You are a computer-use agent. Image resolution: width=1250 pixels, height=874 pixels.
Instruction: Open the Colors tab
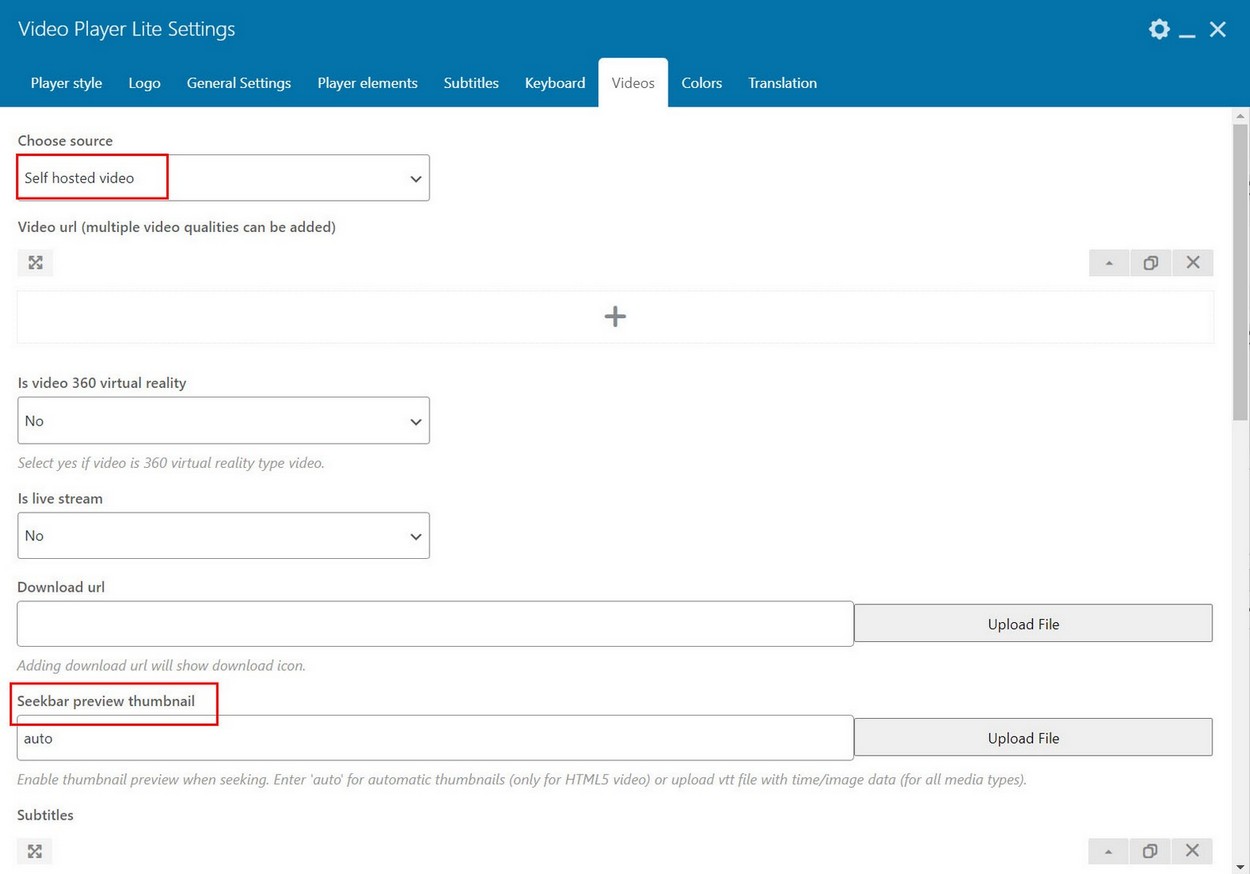[701, 83]
